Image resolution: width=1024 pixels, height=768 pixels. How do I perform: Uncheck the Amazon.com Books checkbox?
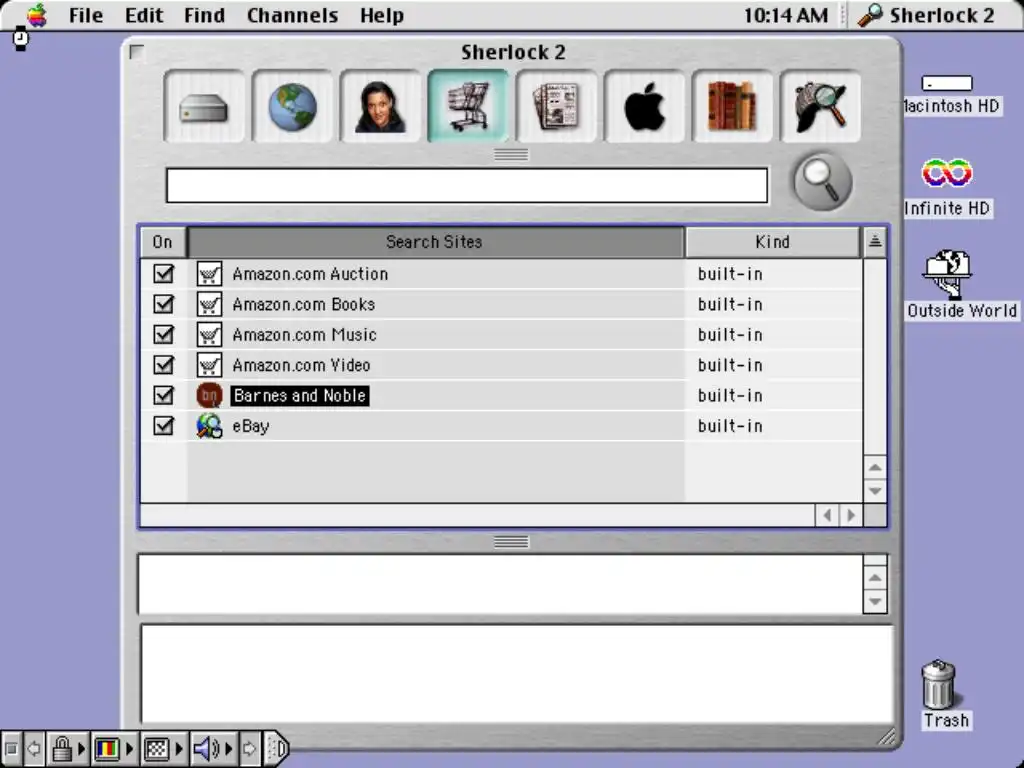[x=163, y=304]
